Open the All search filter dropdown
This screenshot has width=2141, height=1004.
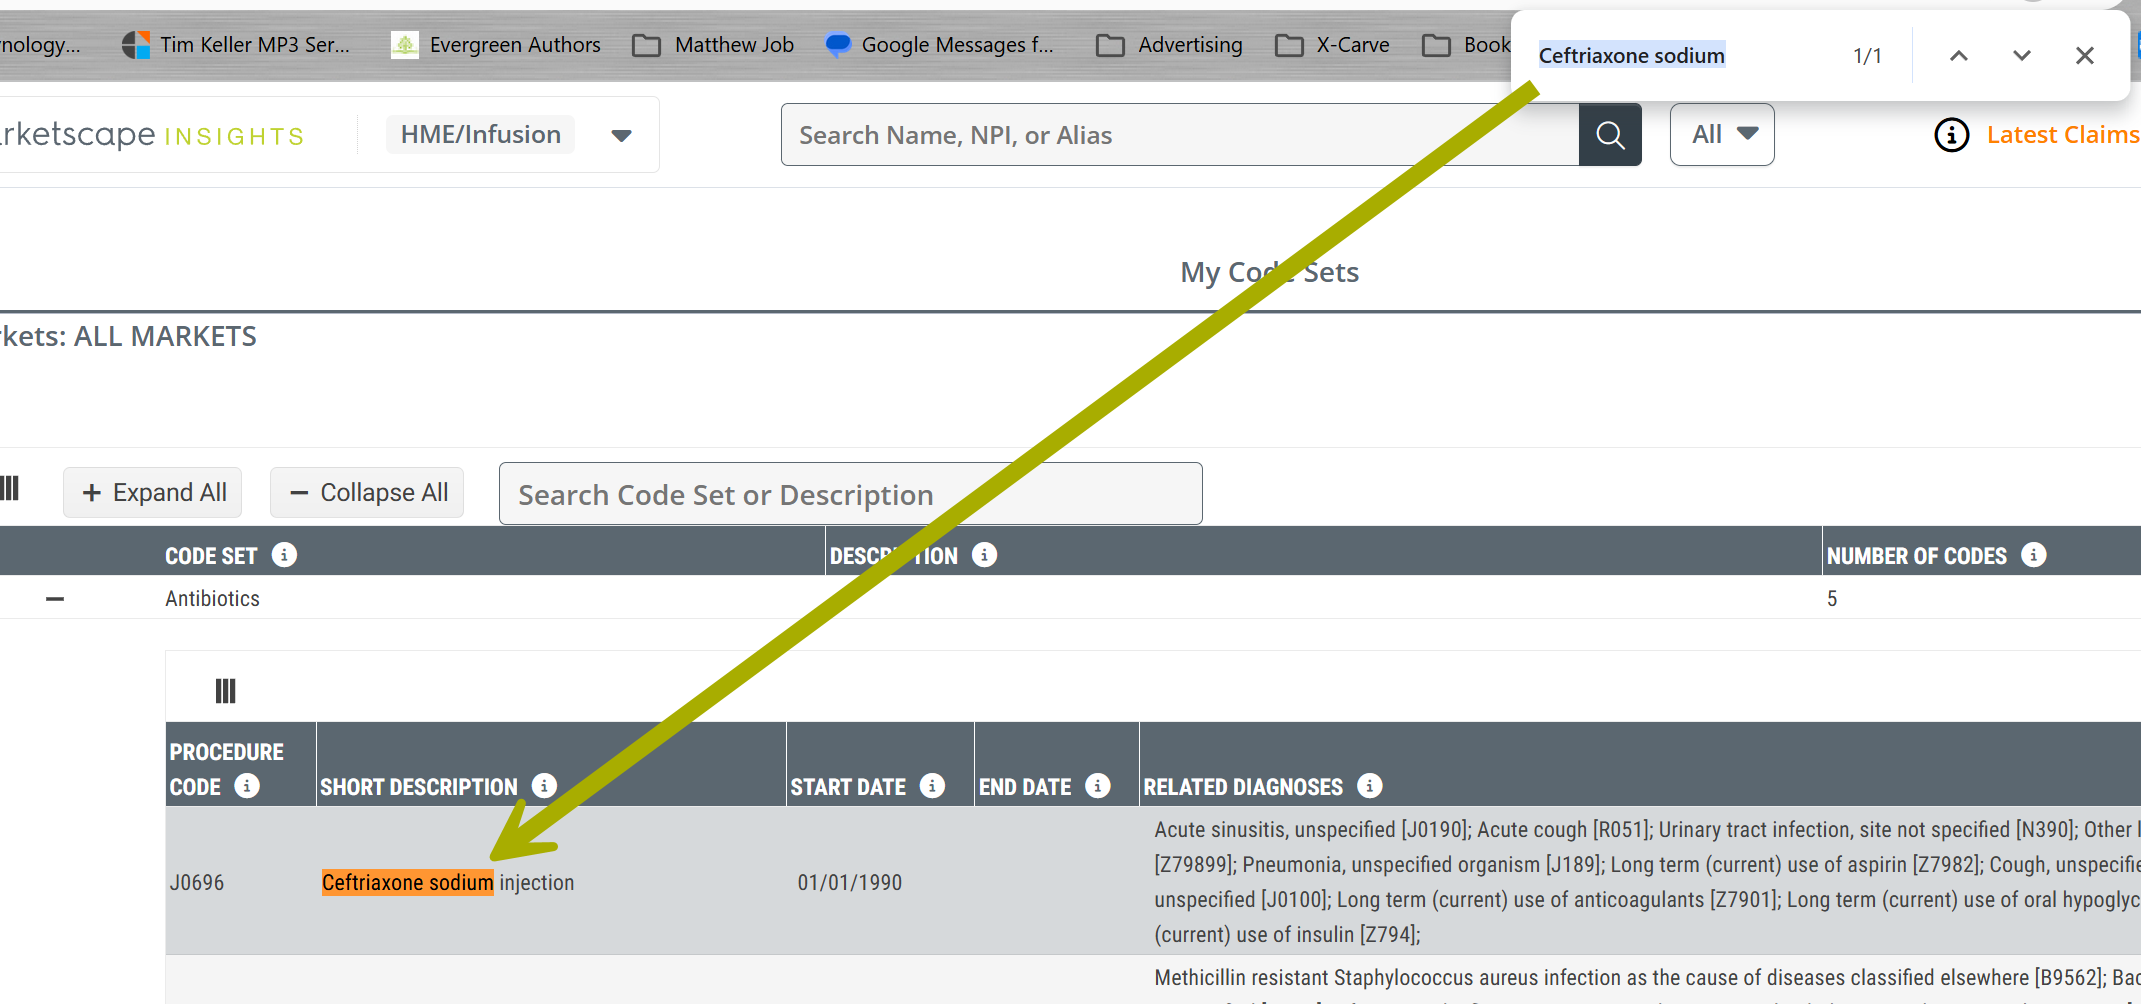tap(1722, 135)
